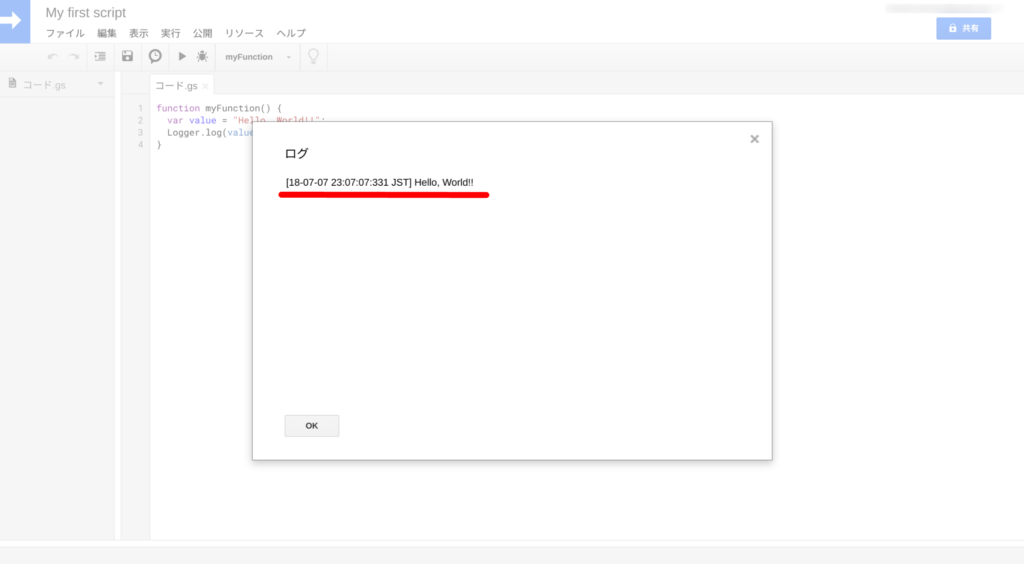The image size is (1024, 564).
Task: Open the 実行 menu
Action: [170, 33]
